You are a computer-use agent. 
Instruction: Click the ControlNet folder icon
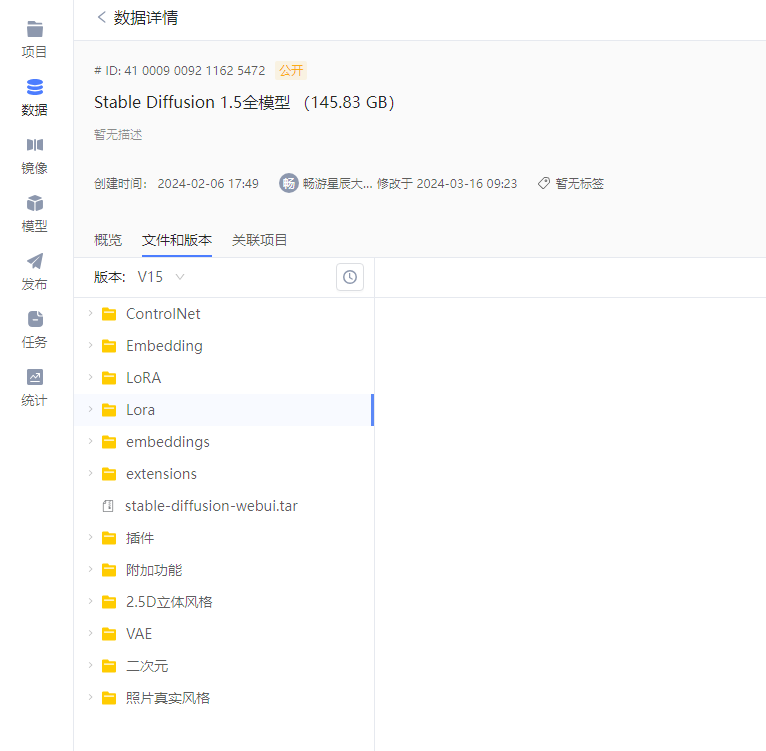coord(109,314)
